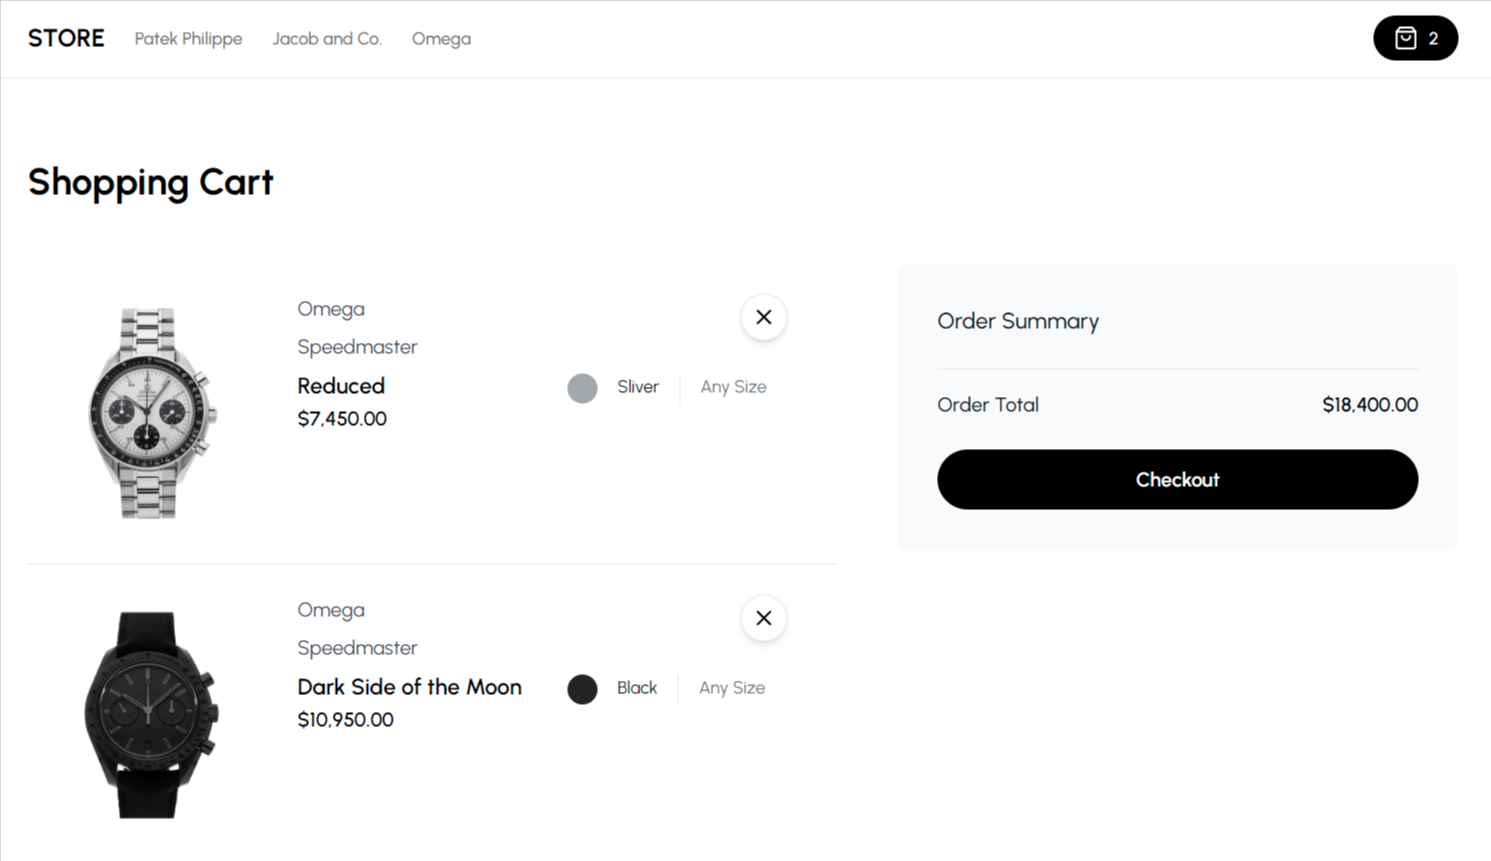Click the Dark Side of the Moon title
This screenshot has height=861, width=1491.
click(409, 687)
